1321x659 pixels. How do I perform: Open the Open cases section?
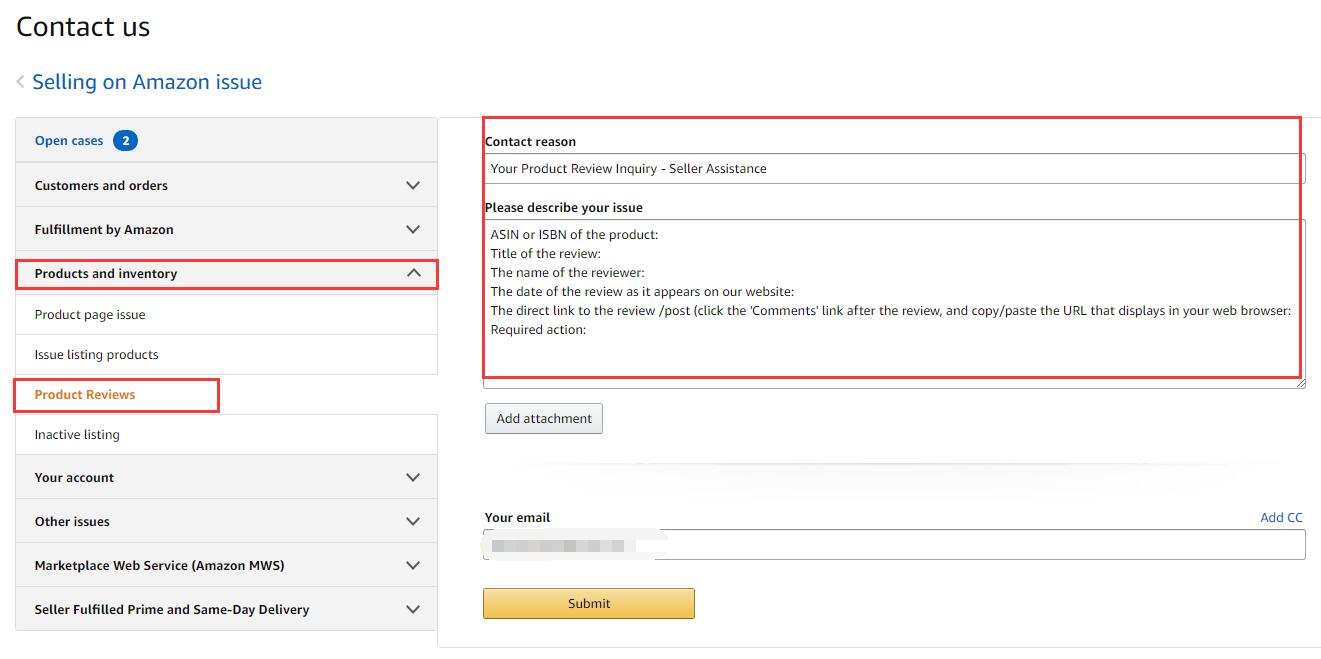point(69,141)
